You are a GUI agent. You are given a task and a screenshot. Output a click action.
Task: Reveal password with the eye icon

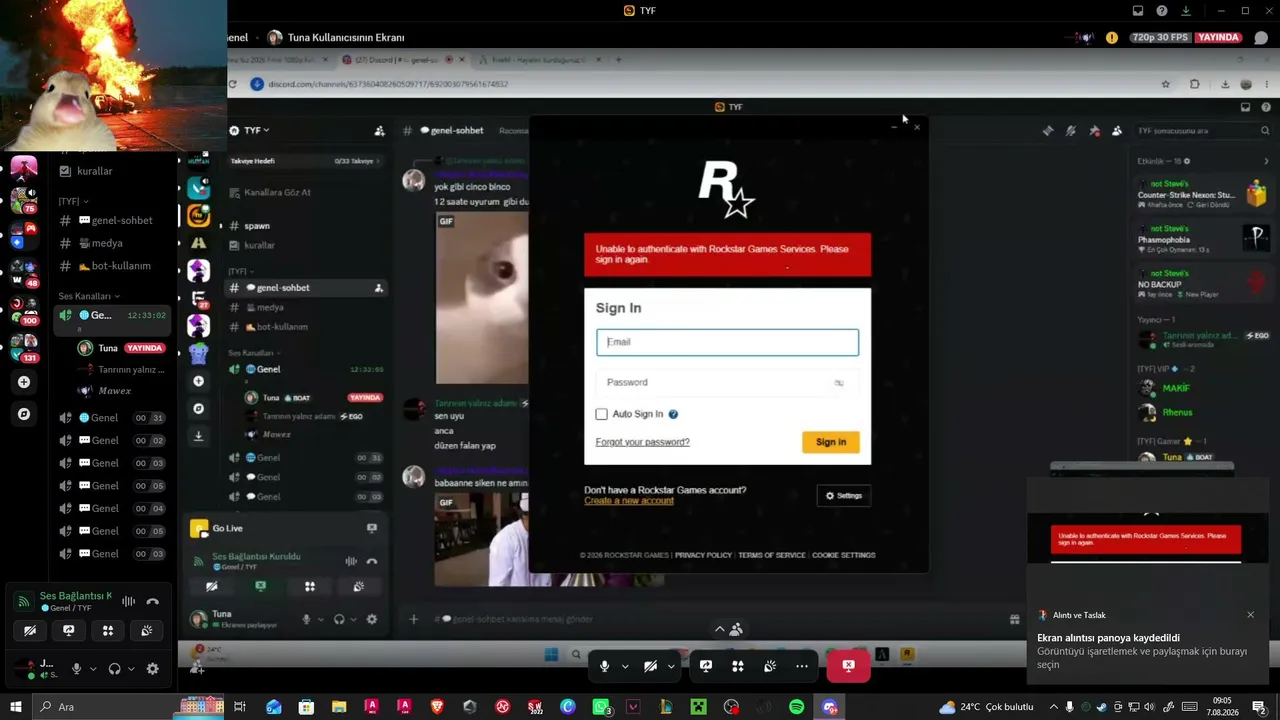point(839,383)
